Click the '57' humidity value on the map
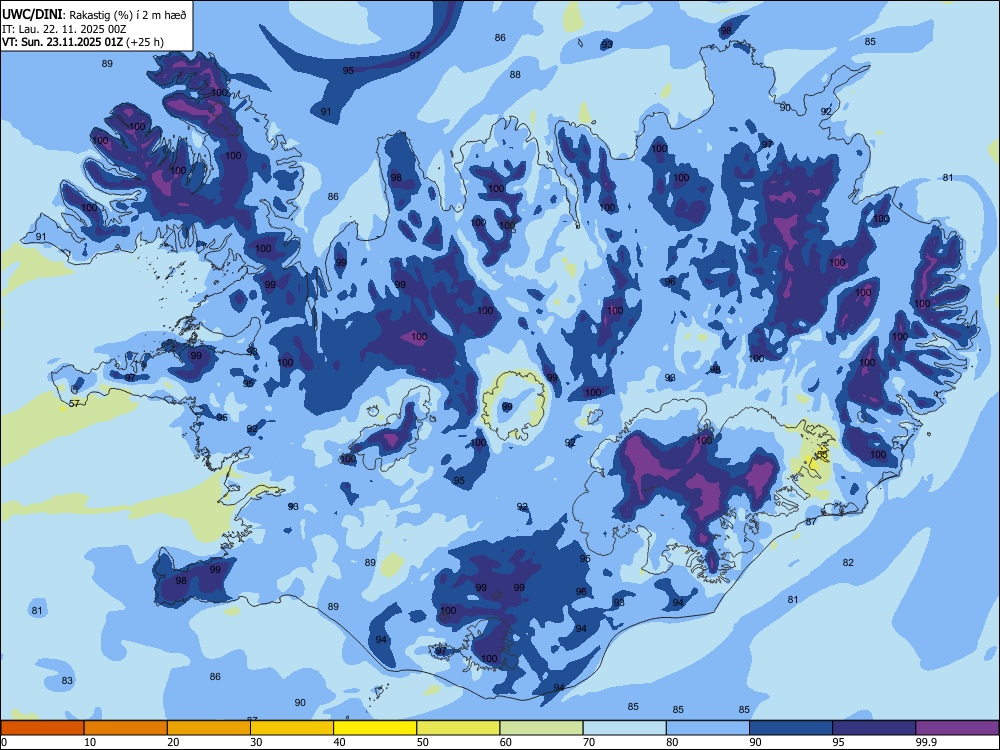Image resolution: width=1000 pixels, height=750 pixels. 74,403
